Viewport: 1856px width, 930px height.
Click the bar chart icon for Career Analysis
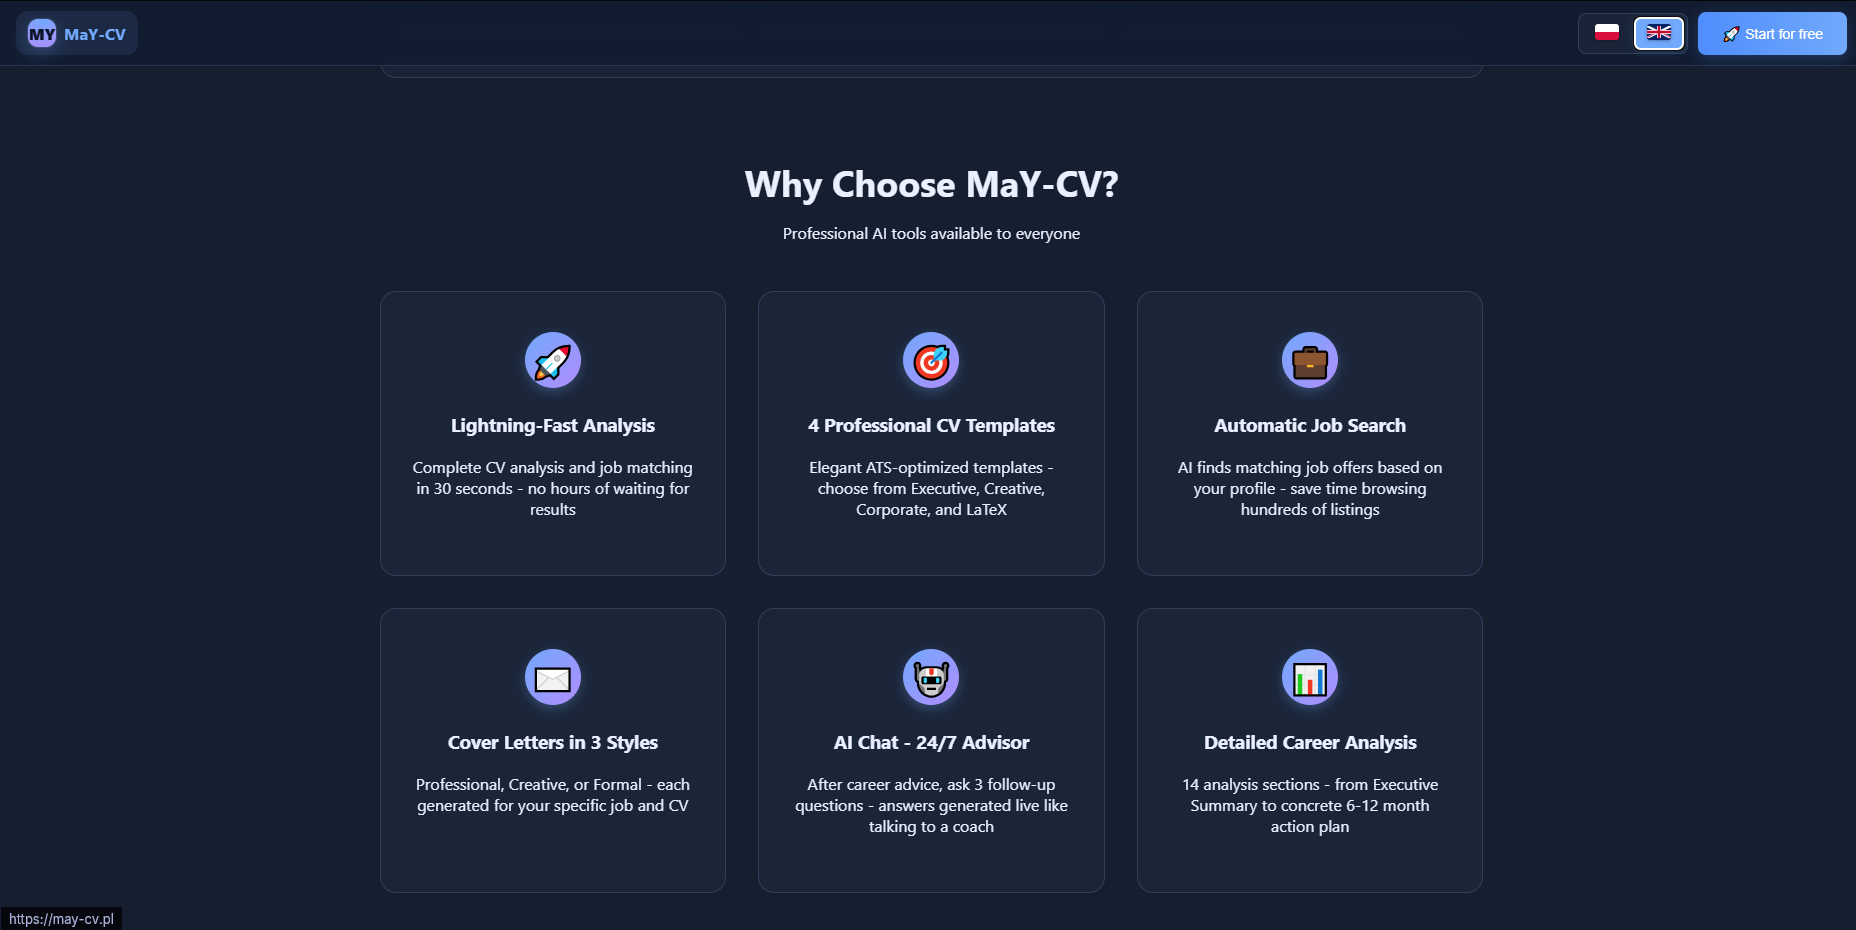[1310, 677]
